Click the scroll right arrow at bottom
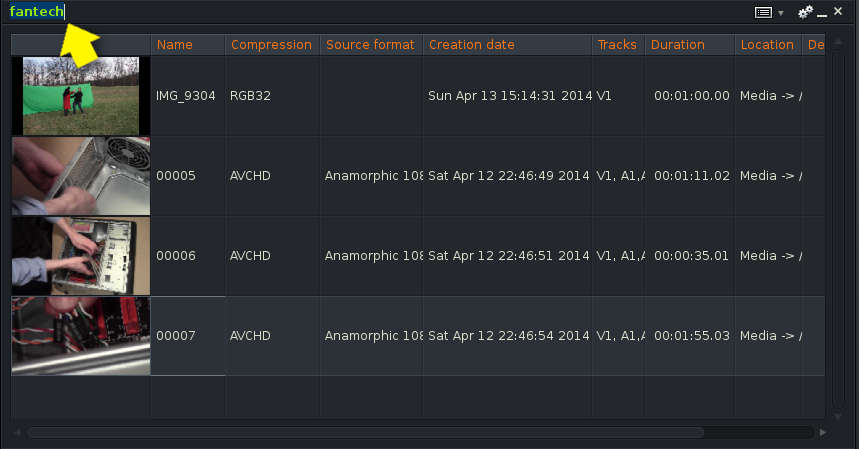This screenshot has width=859, height=449. point(823,432)
